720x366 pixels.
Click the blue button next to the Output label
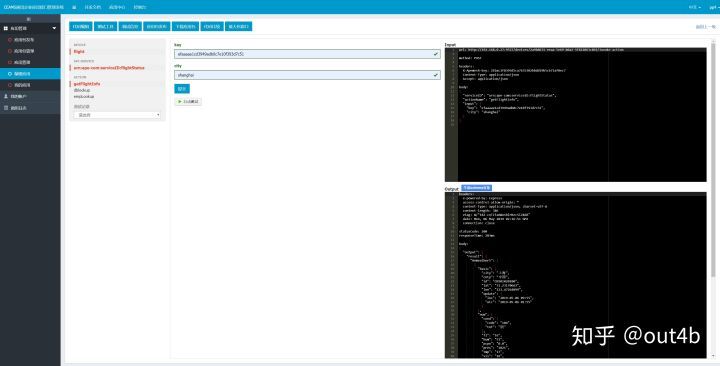(x=477, y=188)
